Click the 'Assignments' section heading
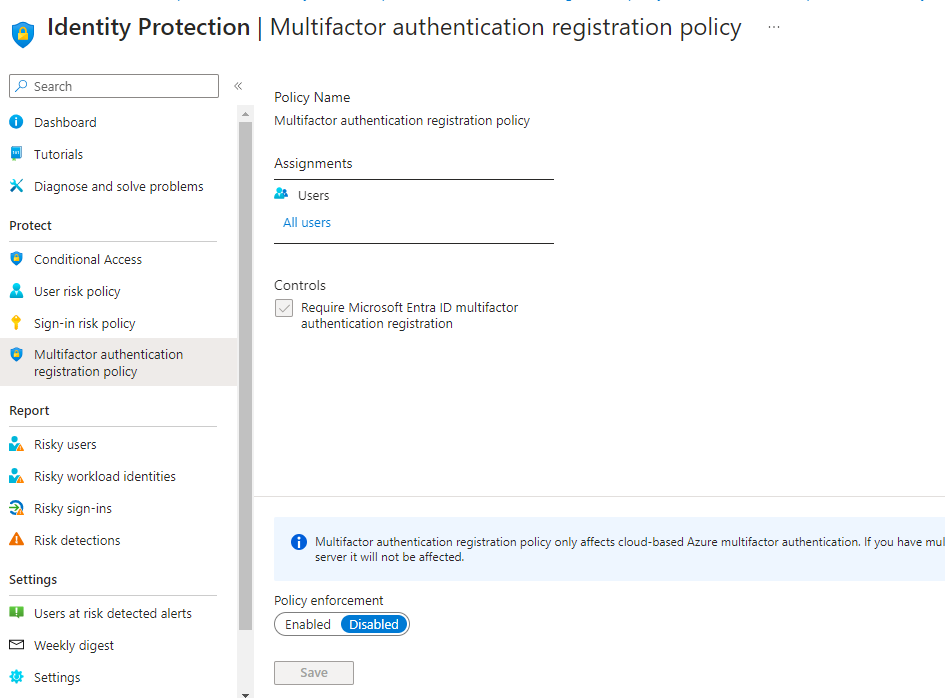945x698 pixels. (x=313, y=163)
